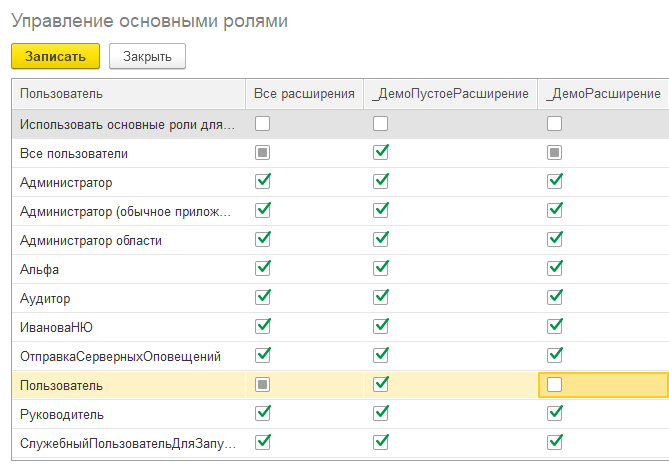Select the СлужебныйПользовательДляЗапу... row name
This screenshot has height=465, width=669.
click(126, 442)
